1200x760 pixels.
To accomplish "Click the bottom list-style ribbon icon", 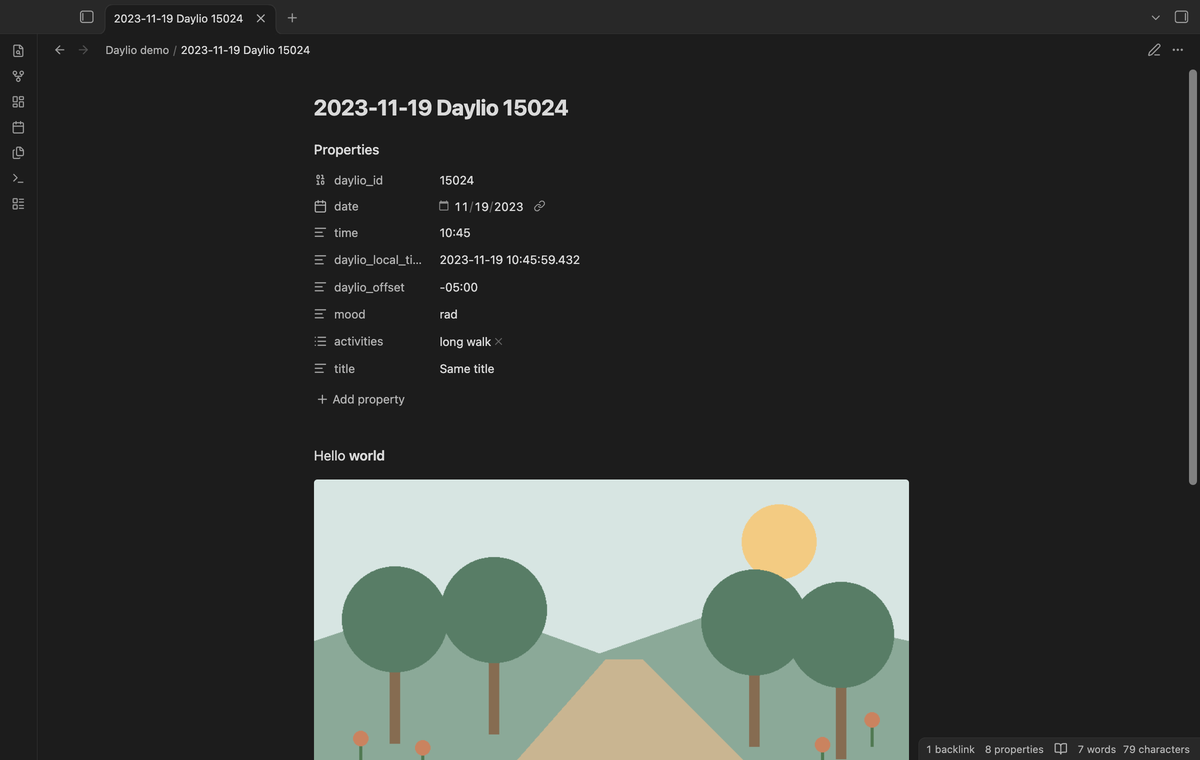I will tap(18, 204).
